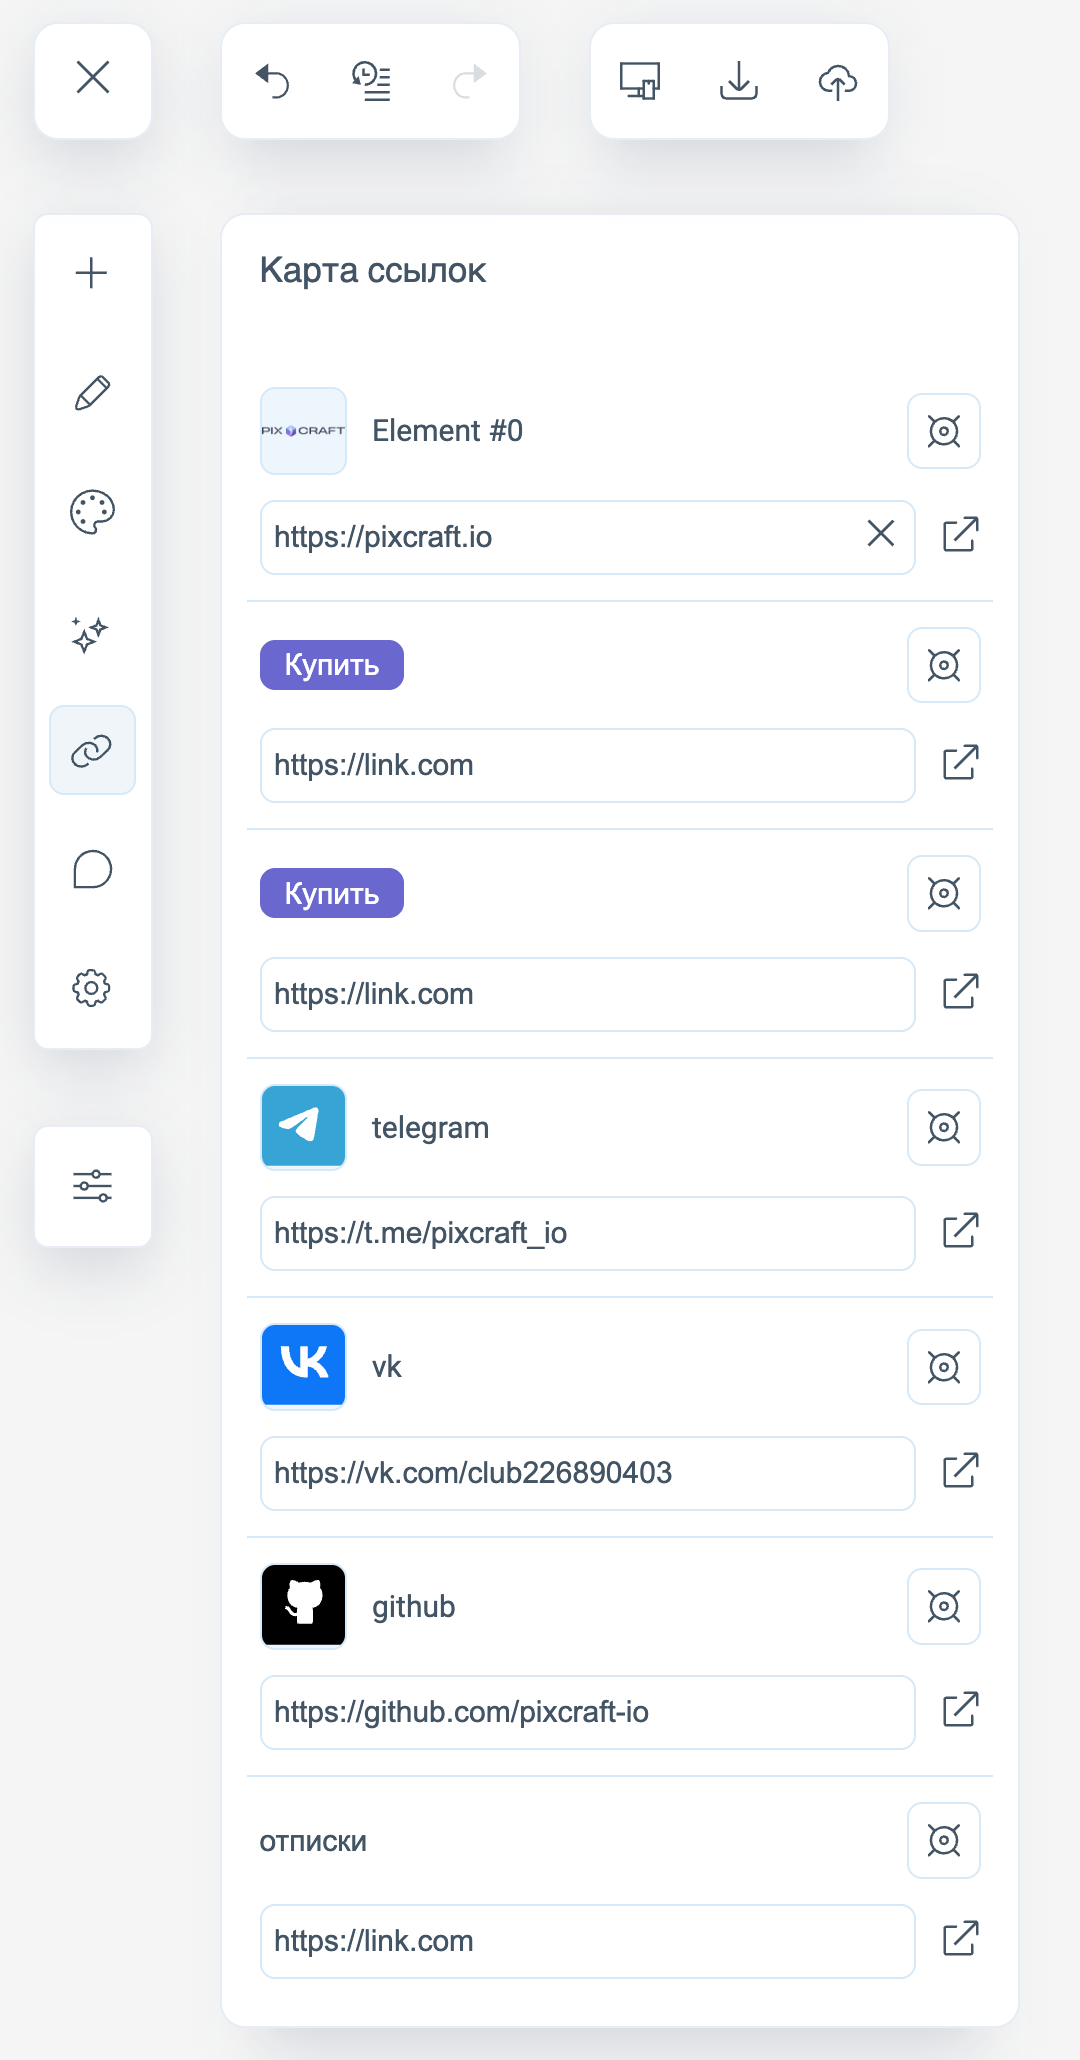Click the download icon in the top toolbar

coord(739,81)
